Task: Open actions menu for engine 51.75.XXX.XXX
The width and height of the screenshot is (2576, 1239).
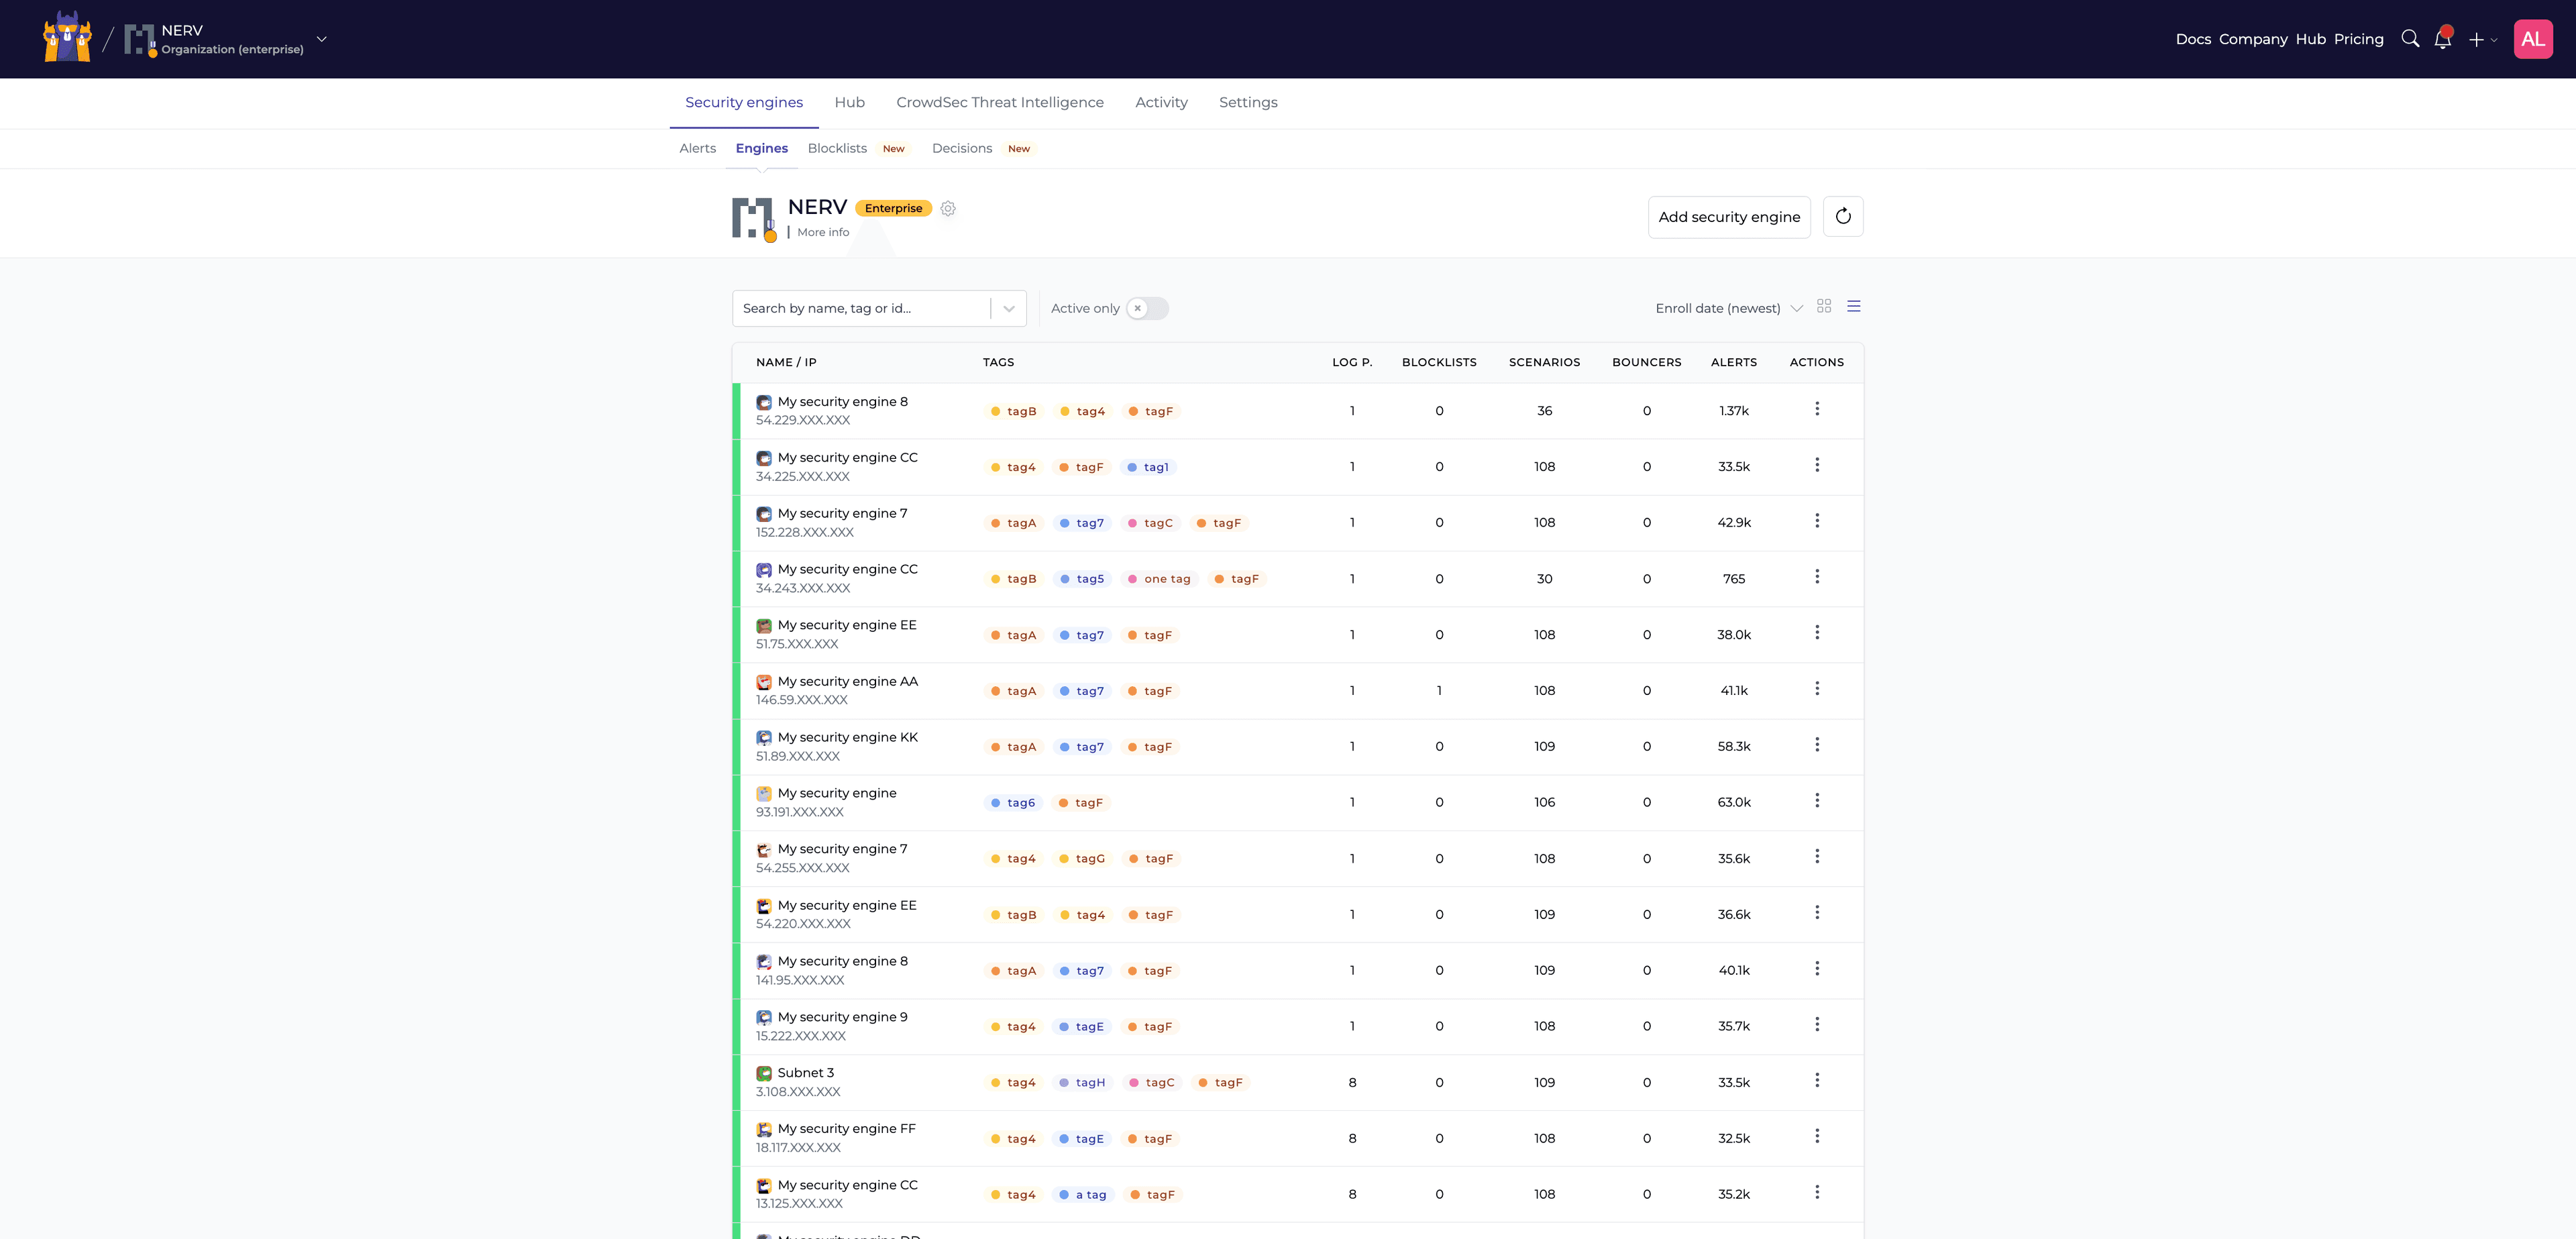Action: point(1817,633)
